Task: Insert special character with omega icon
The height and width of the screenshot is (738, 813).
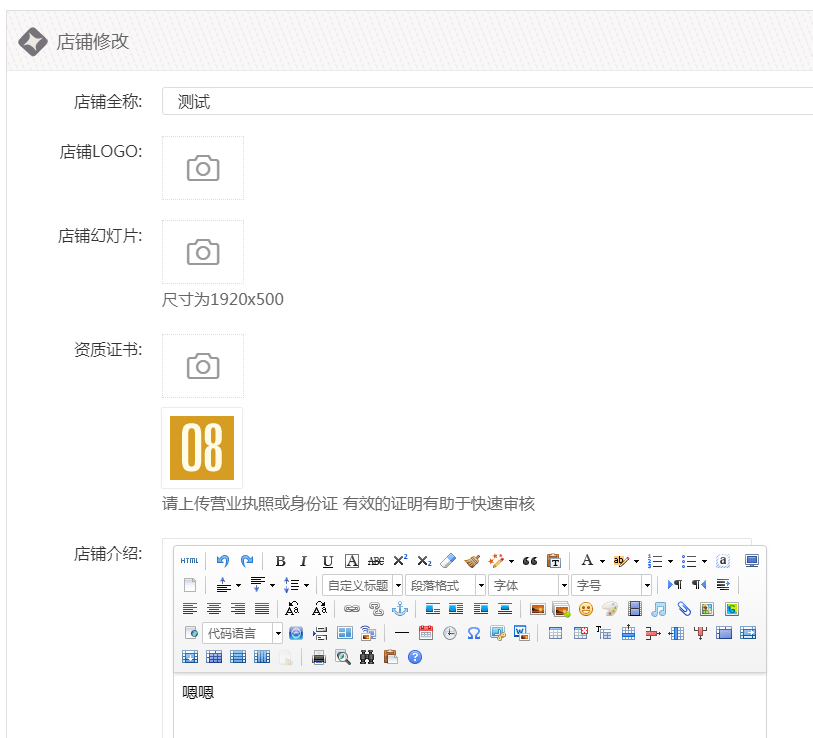Action: click(x=474, y=633)
